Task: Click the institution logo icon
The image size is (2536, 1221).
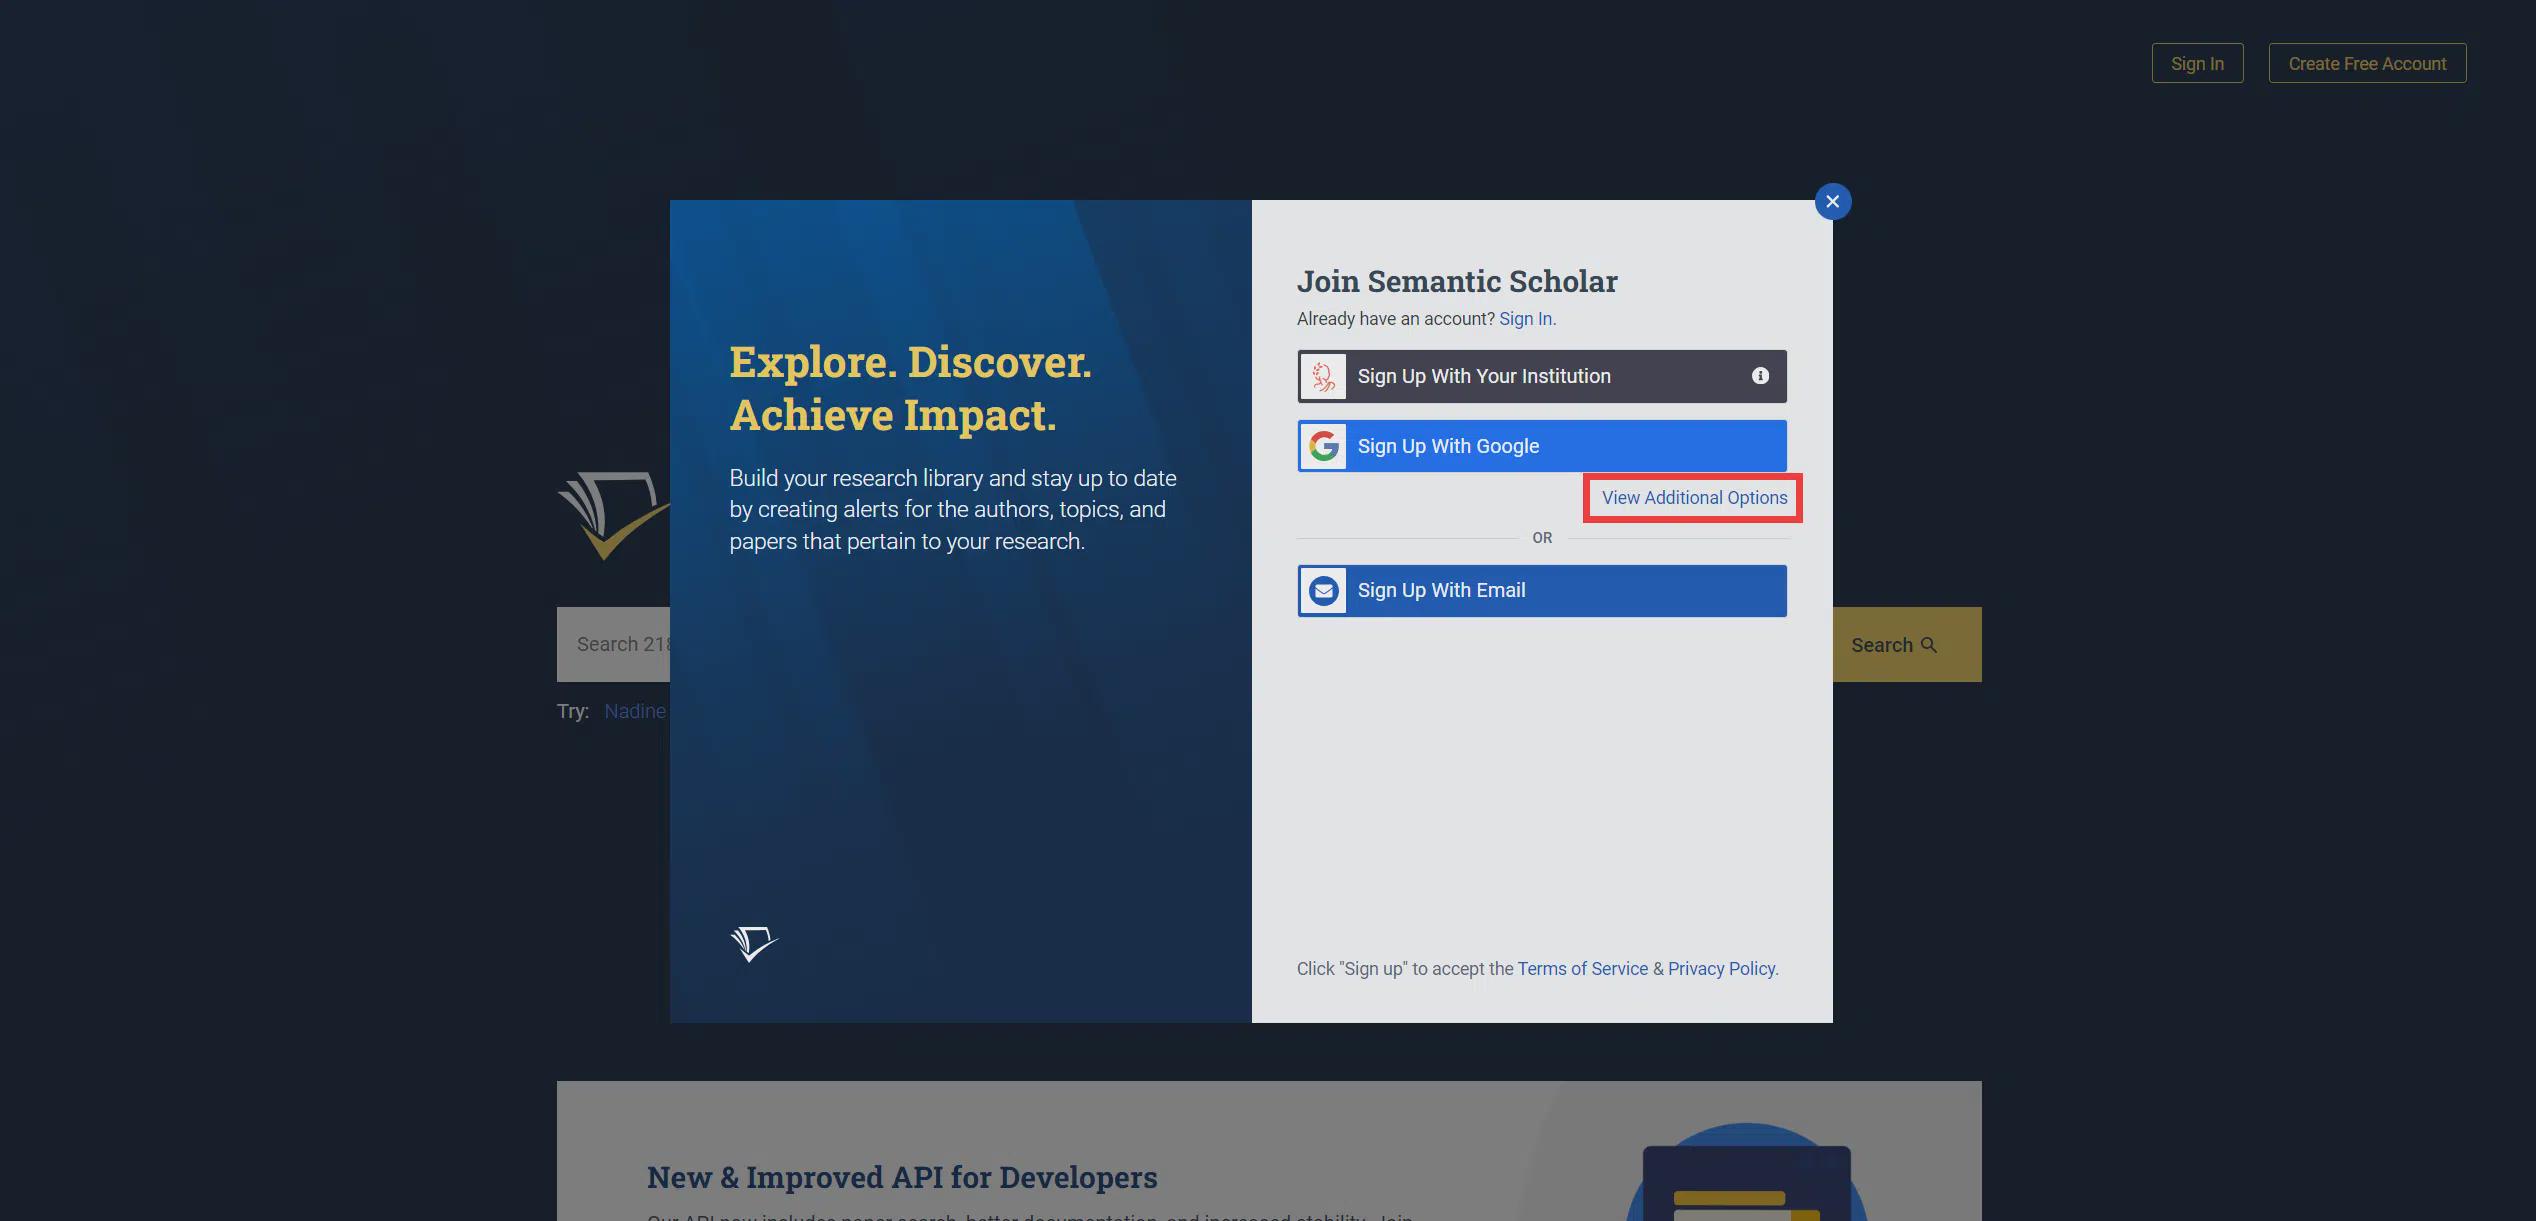Action: (x=1324, y=376)
